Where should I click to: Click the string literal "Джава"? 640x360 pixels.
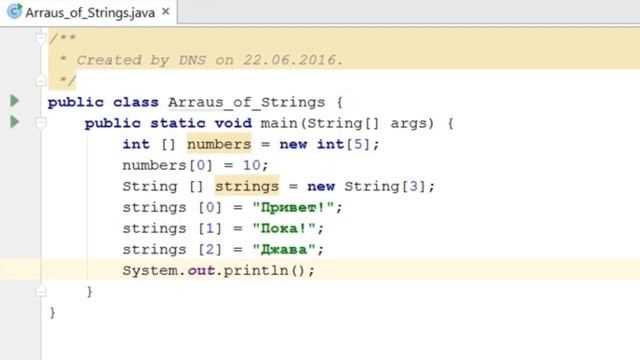284,249
